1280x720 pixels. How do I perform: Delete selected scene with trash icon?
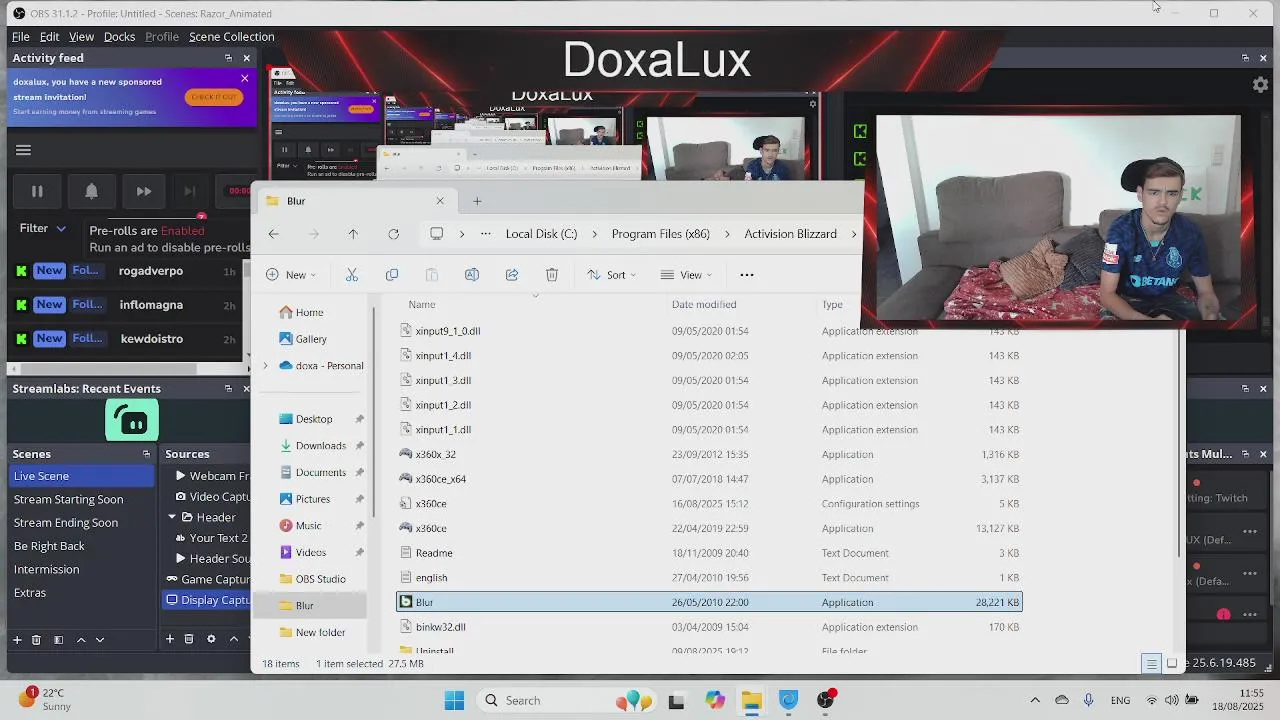pyautogui.click(x=37, y=640)
